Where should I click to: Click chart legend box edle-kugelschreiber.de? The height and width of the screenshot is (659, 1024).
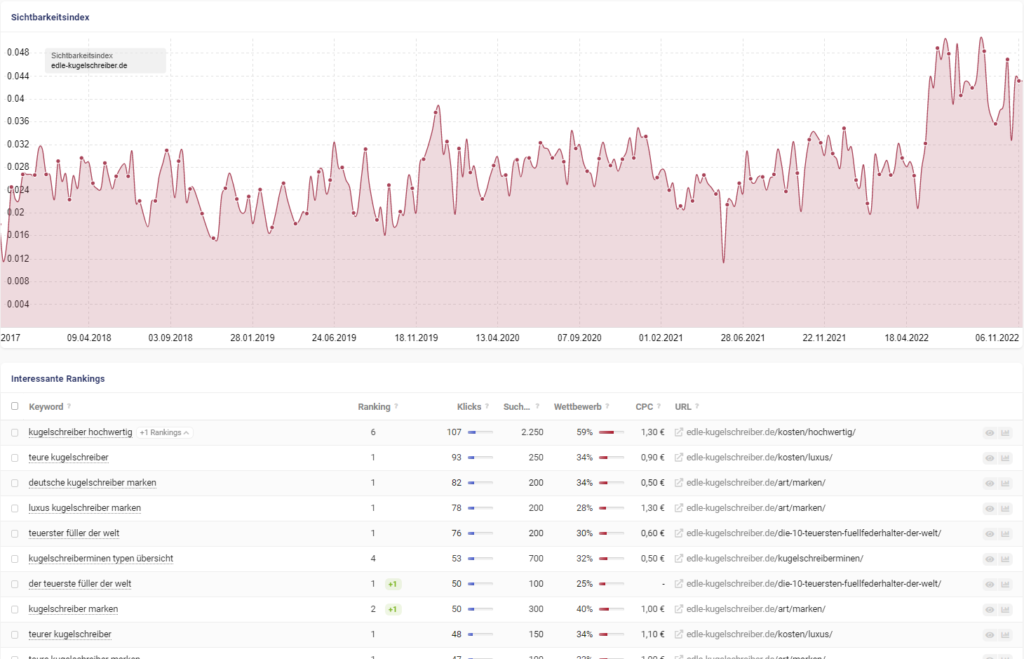(105, 61)
